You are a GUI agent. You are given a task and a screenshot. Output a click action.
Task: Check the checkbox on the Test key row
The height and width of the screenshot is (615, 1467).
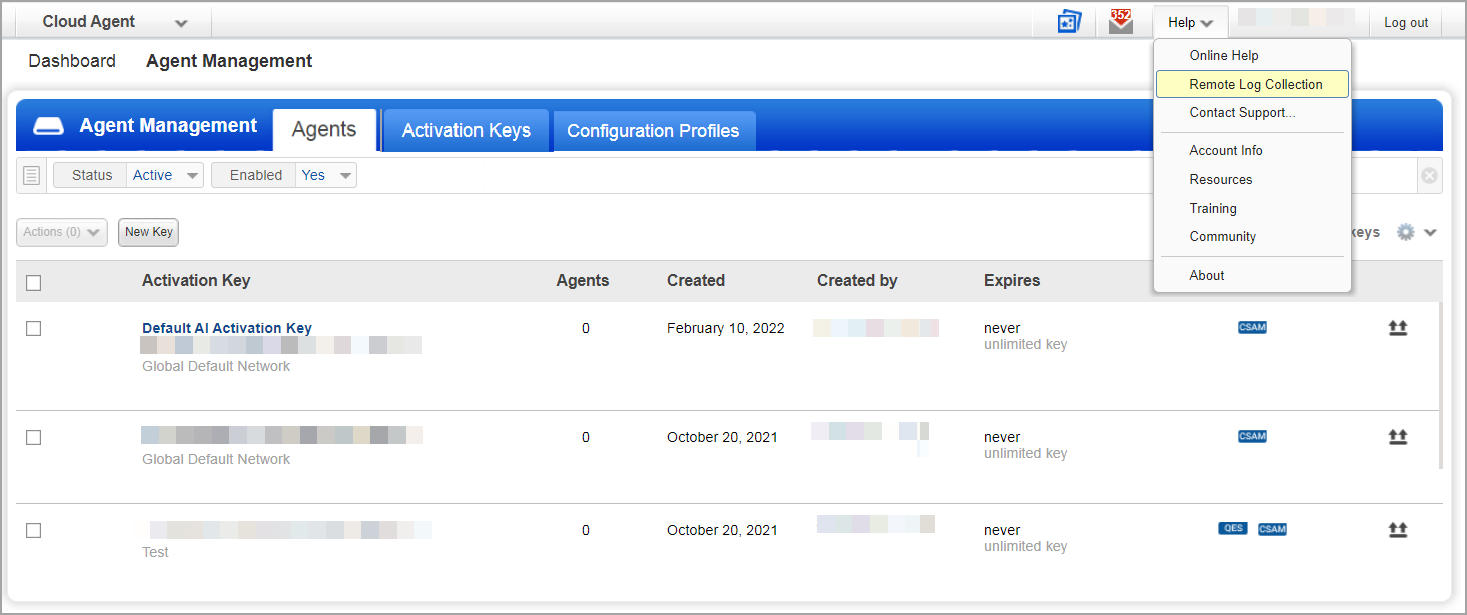point(33,530)
